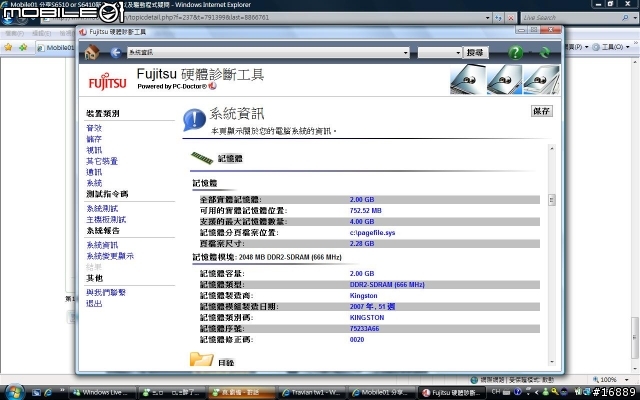640x400 pixels.
Task: Click IE favorites star icon
Action: click(x=8, y=47)
